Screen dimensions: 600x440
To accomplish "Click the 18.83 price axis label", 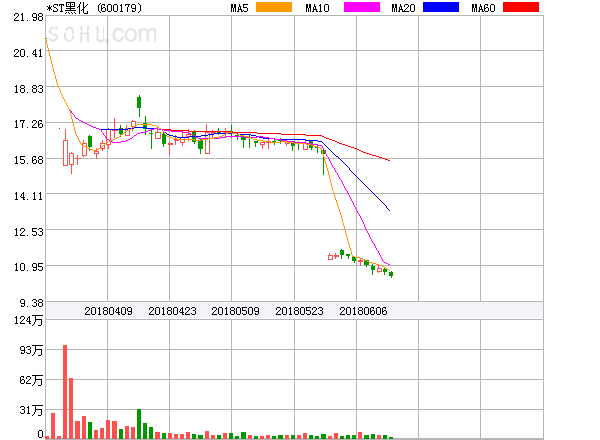I will point(28,89).
